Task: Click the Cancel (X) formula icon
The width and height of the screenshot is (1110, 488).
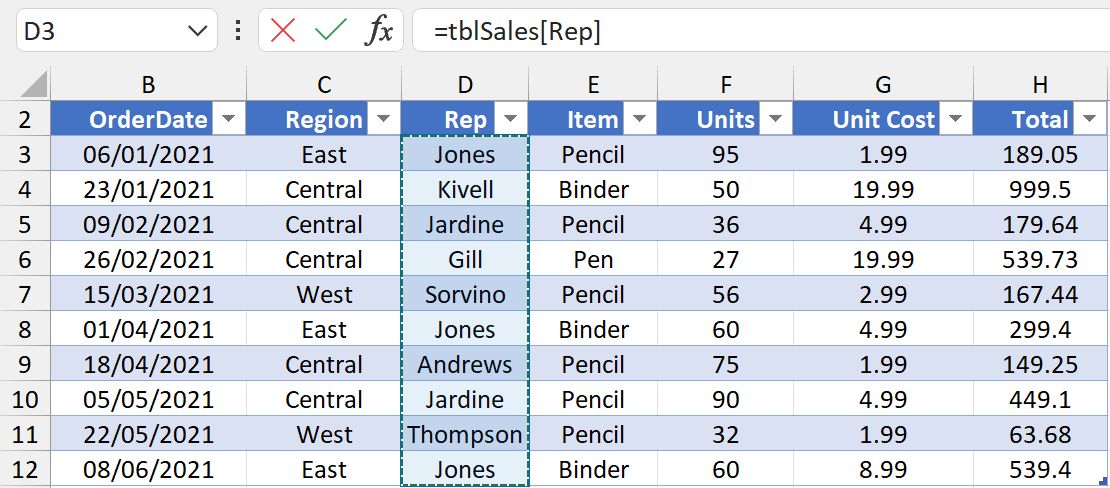Action: pos(284,31)
